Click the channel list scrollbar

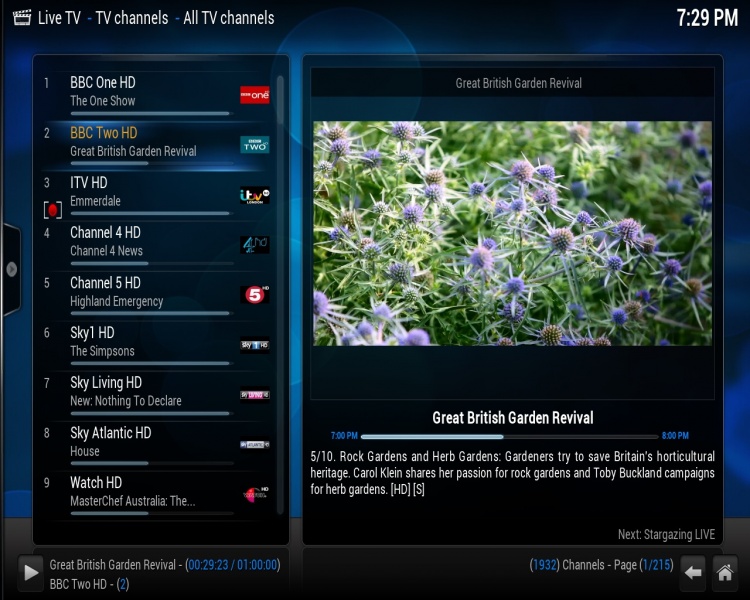tap(280, 294)
